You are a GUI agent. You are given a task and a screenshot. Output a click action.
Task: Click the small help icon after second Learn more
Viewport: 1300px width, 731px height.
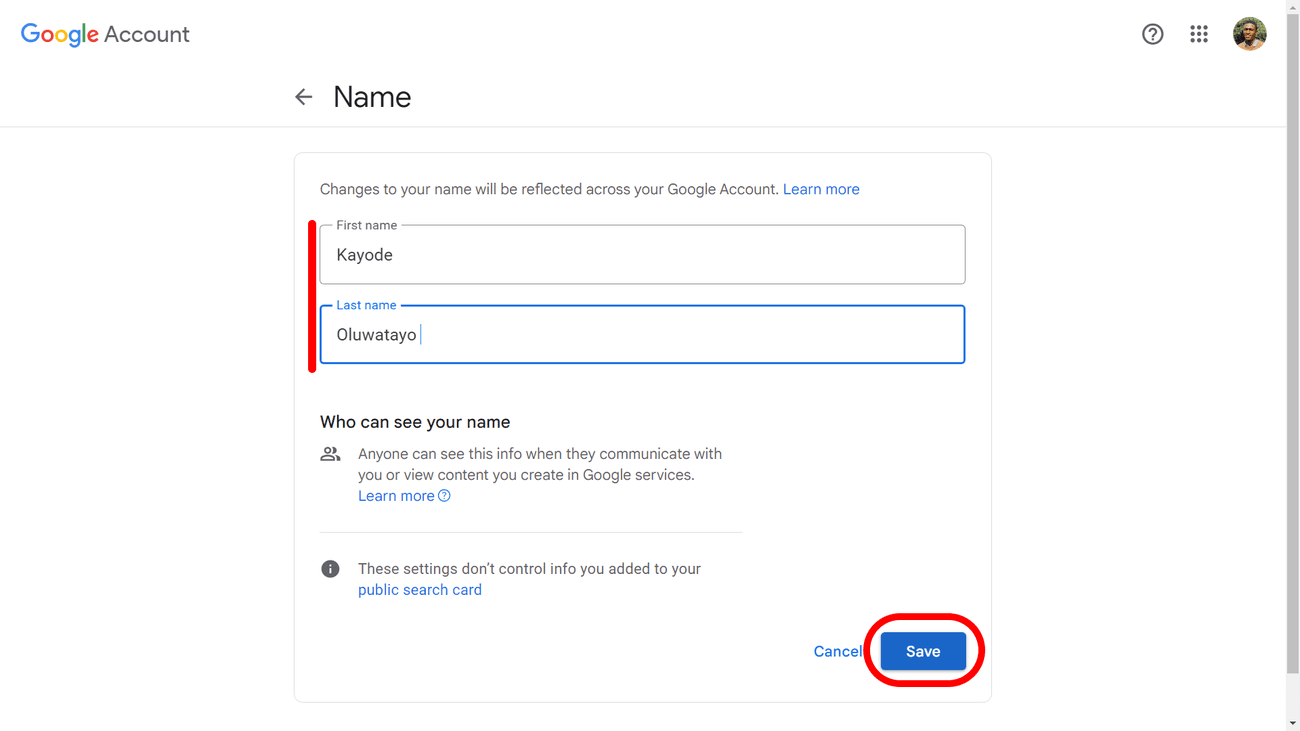pyautogui.click(x=444, y=496)
